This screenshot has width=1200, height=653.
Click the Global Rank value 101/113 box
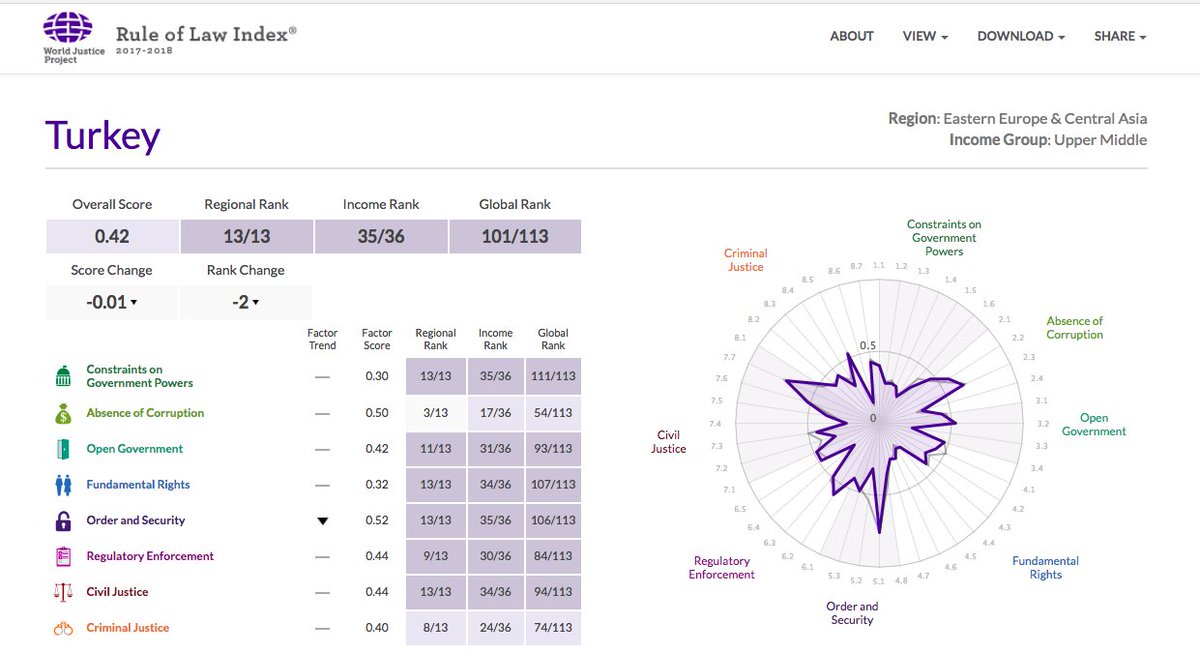coord(515,237)
